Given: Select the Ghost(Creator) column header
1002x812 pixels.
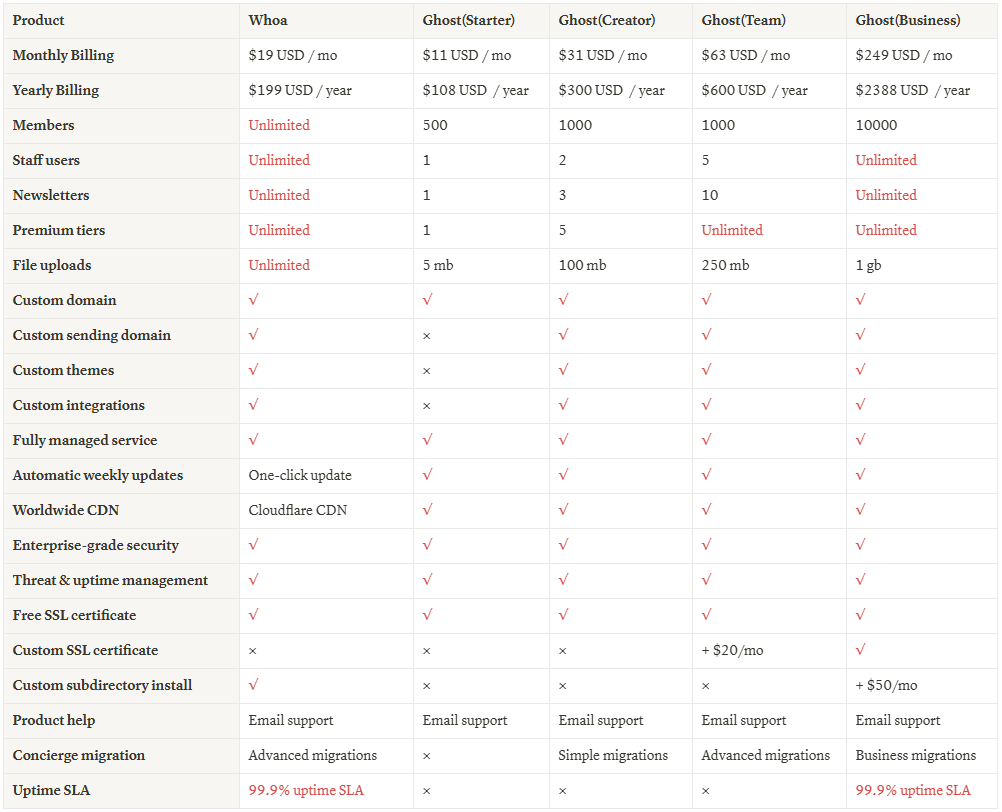Looking at the screenshot, I should (607, 20).
